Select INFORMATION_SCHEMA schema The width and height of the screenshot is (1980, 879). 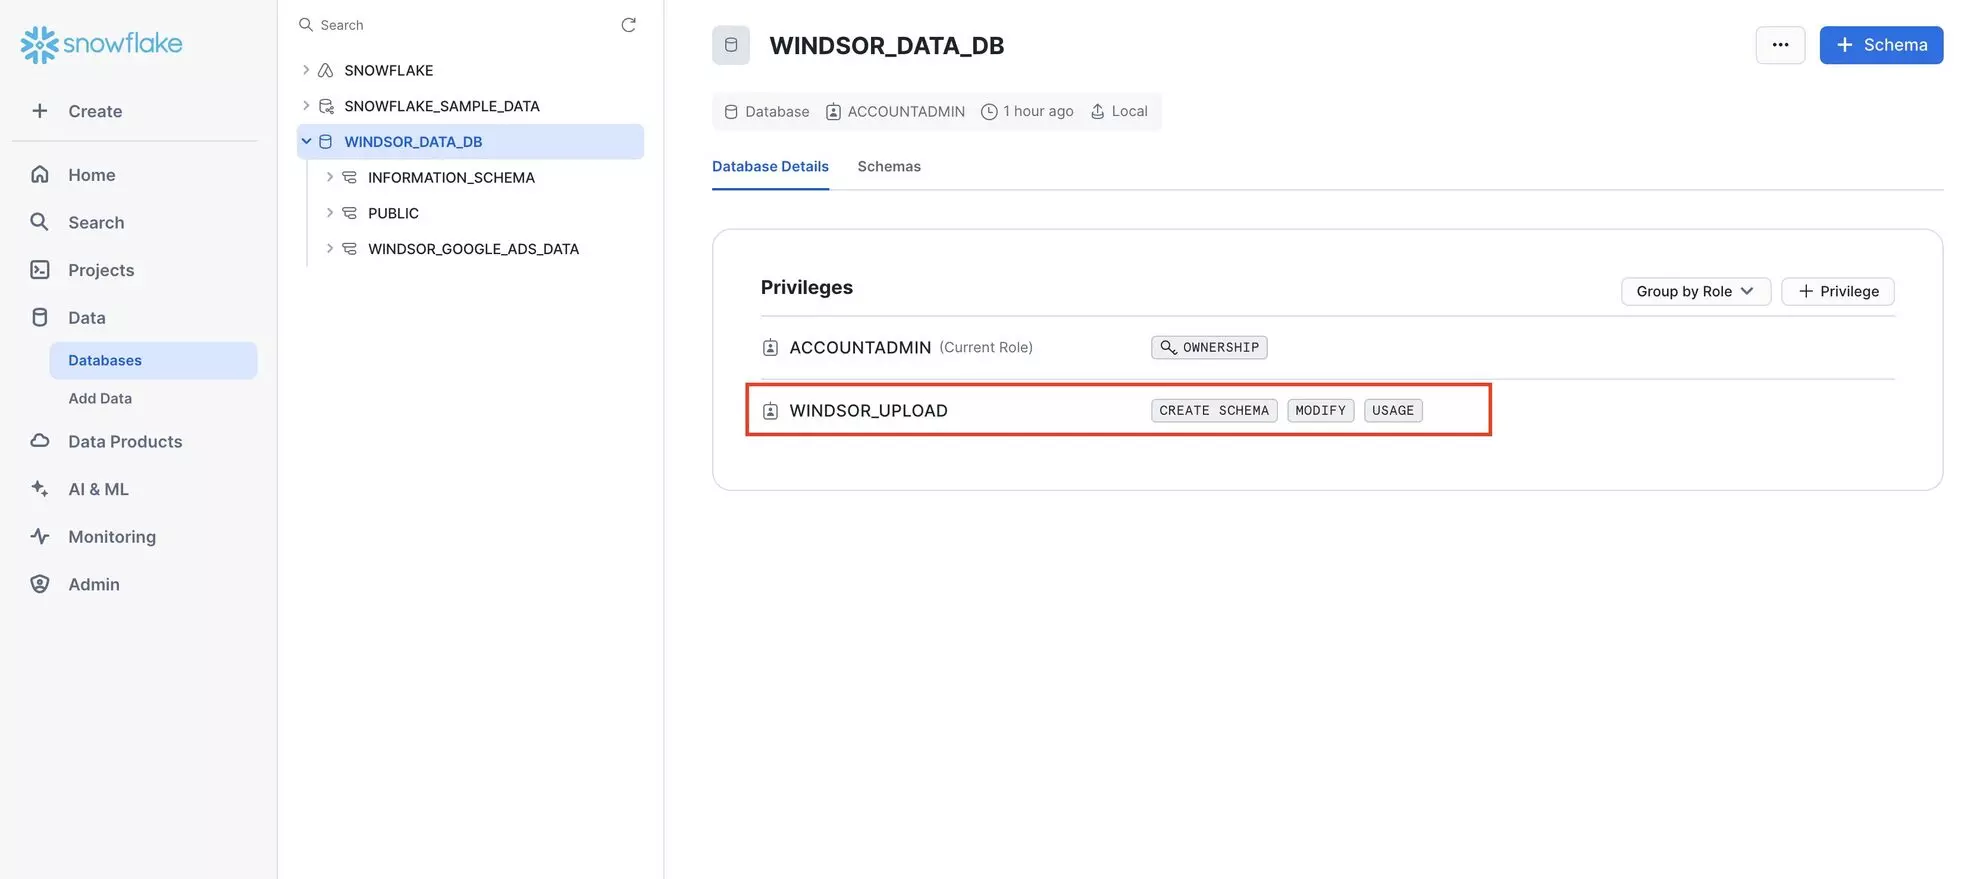(x=451, y=177)
